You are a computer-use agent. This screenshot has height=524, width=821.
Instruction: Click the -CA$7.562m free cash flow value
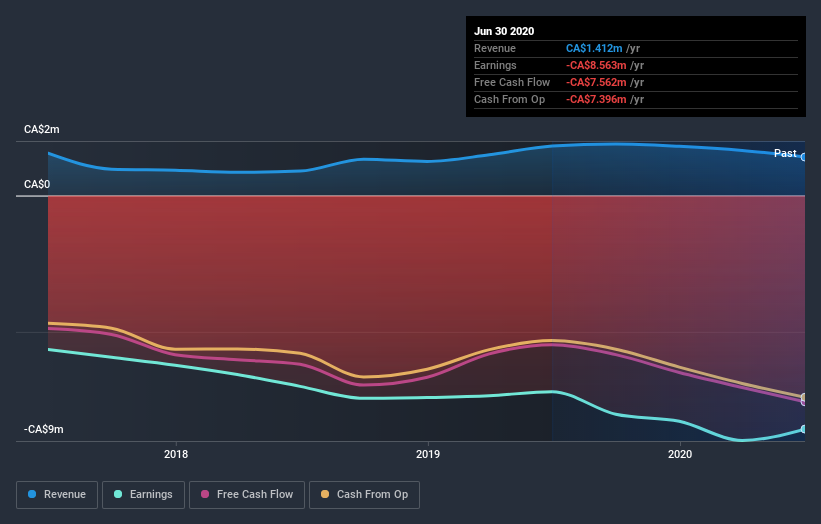(596, 82)
